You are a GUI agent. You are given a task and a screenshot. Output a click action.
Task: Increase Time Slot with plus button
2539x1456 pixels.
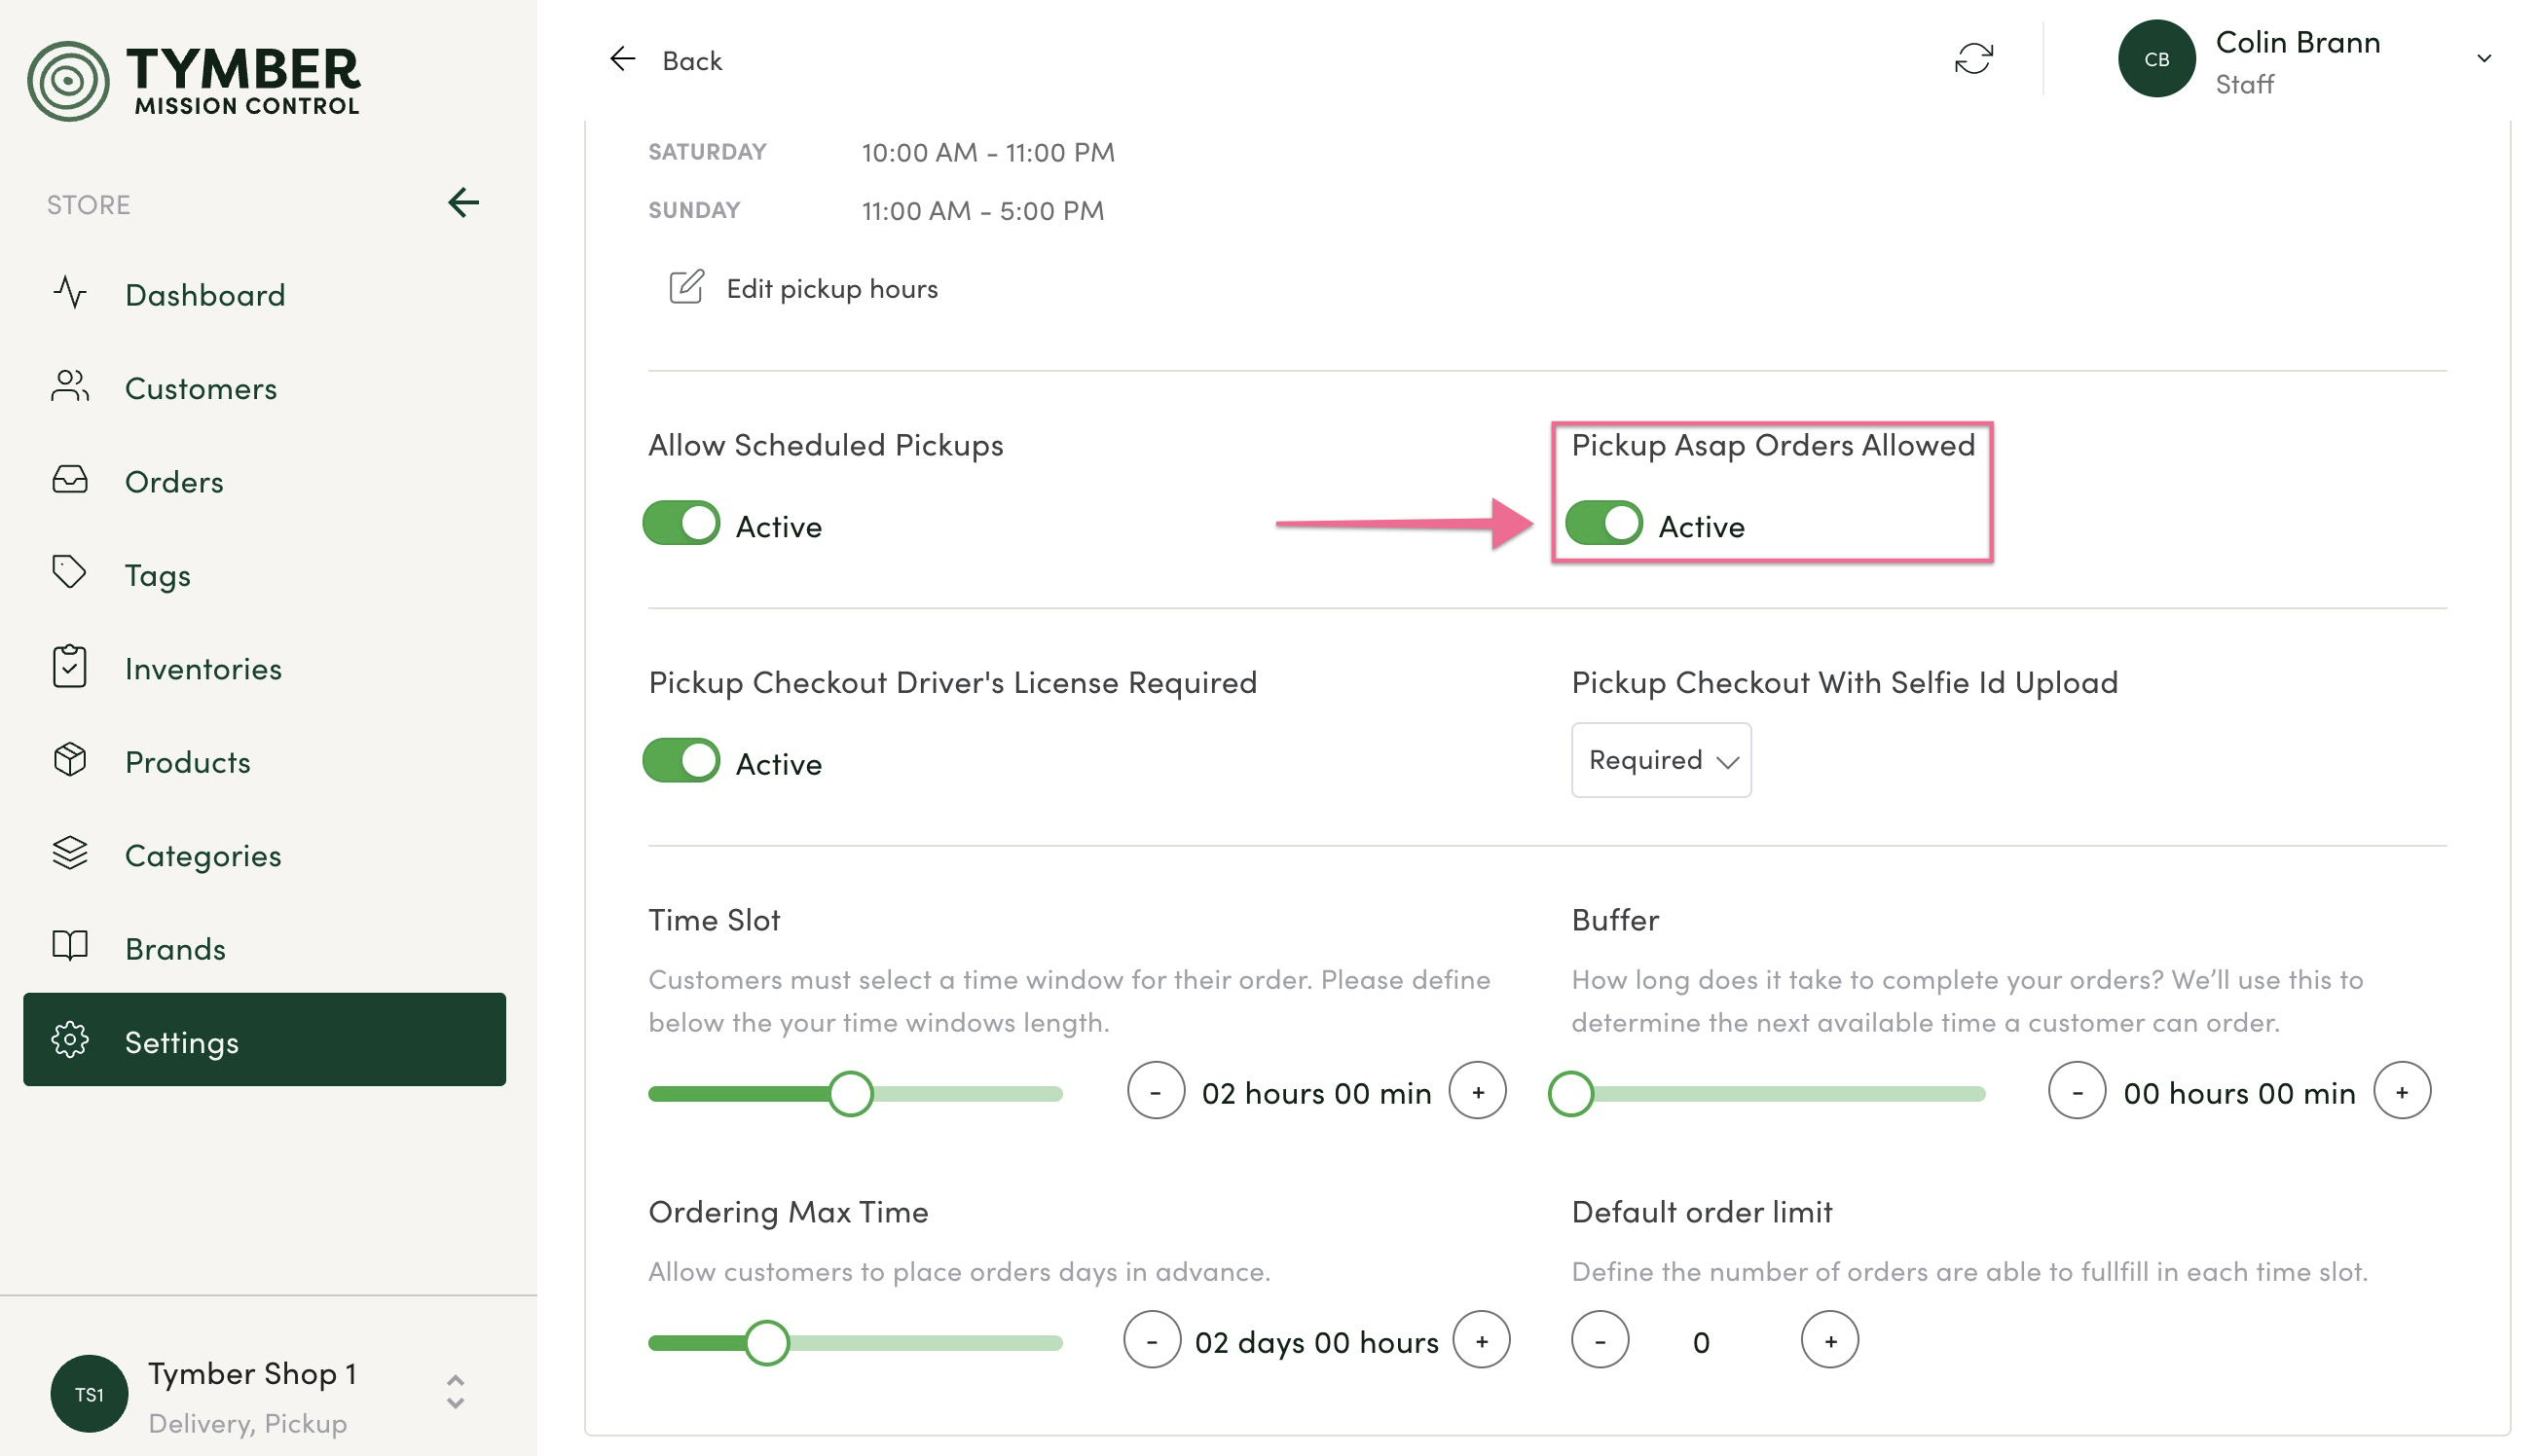coord(1480,1092)
